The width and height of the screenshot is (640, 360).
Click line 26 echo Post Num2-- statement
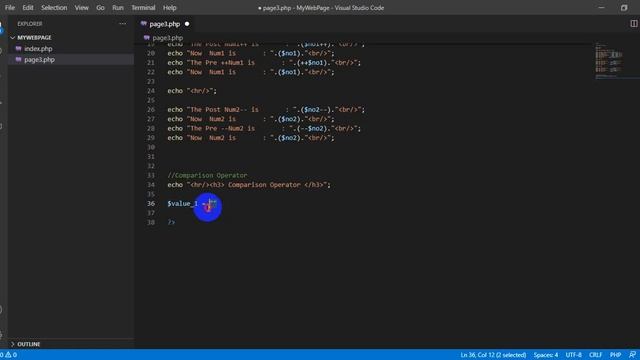[x=266, y=110]
